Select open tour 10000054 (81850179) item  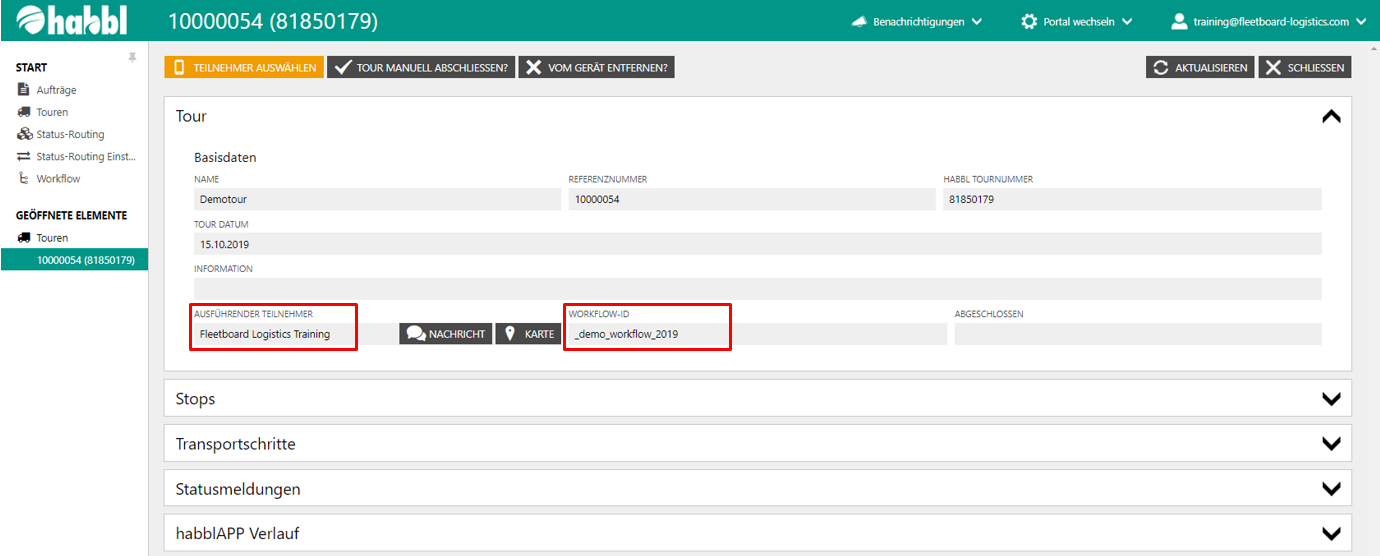85,260
